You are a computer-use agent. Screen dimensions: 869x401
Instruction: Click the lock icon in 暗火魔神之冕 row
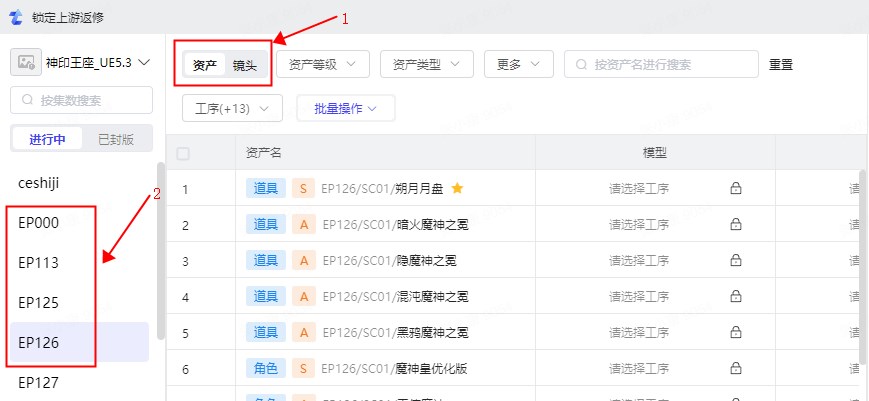pos(735,224)
